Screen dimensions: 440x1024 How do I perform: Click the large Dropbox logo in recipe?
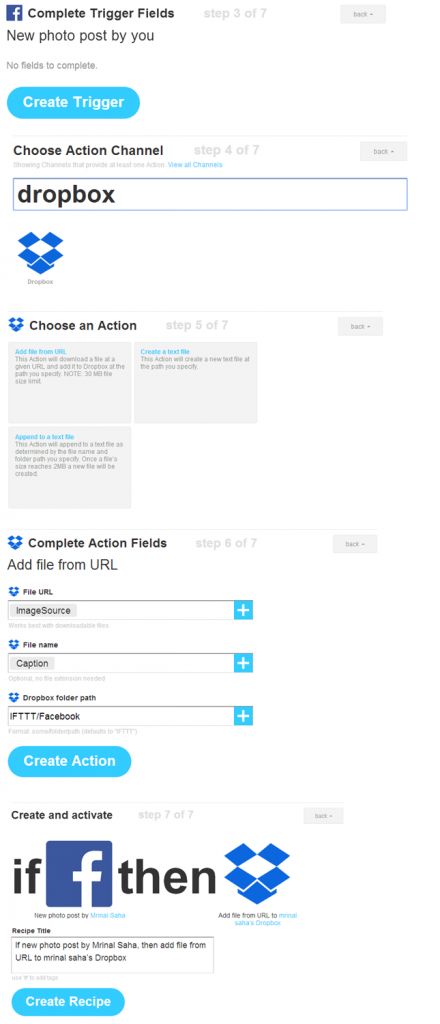257,873
